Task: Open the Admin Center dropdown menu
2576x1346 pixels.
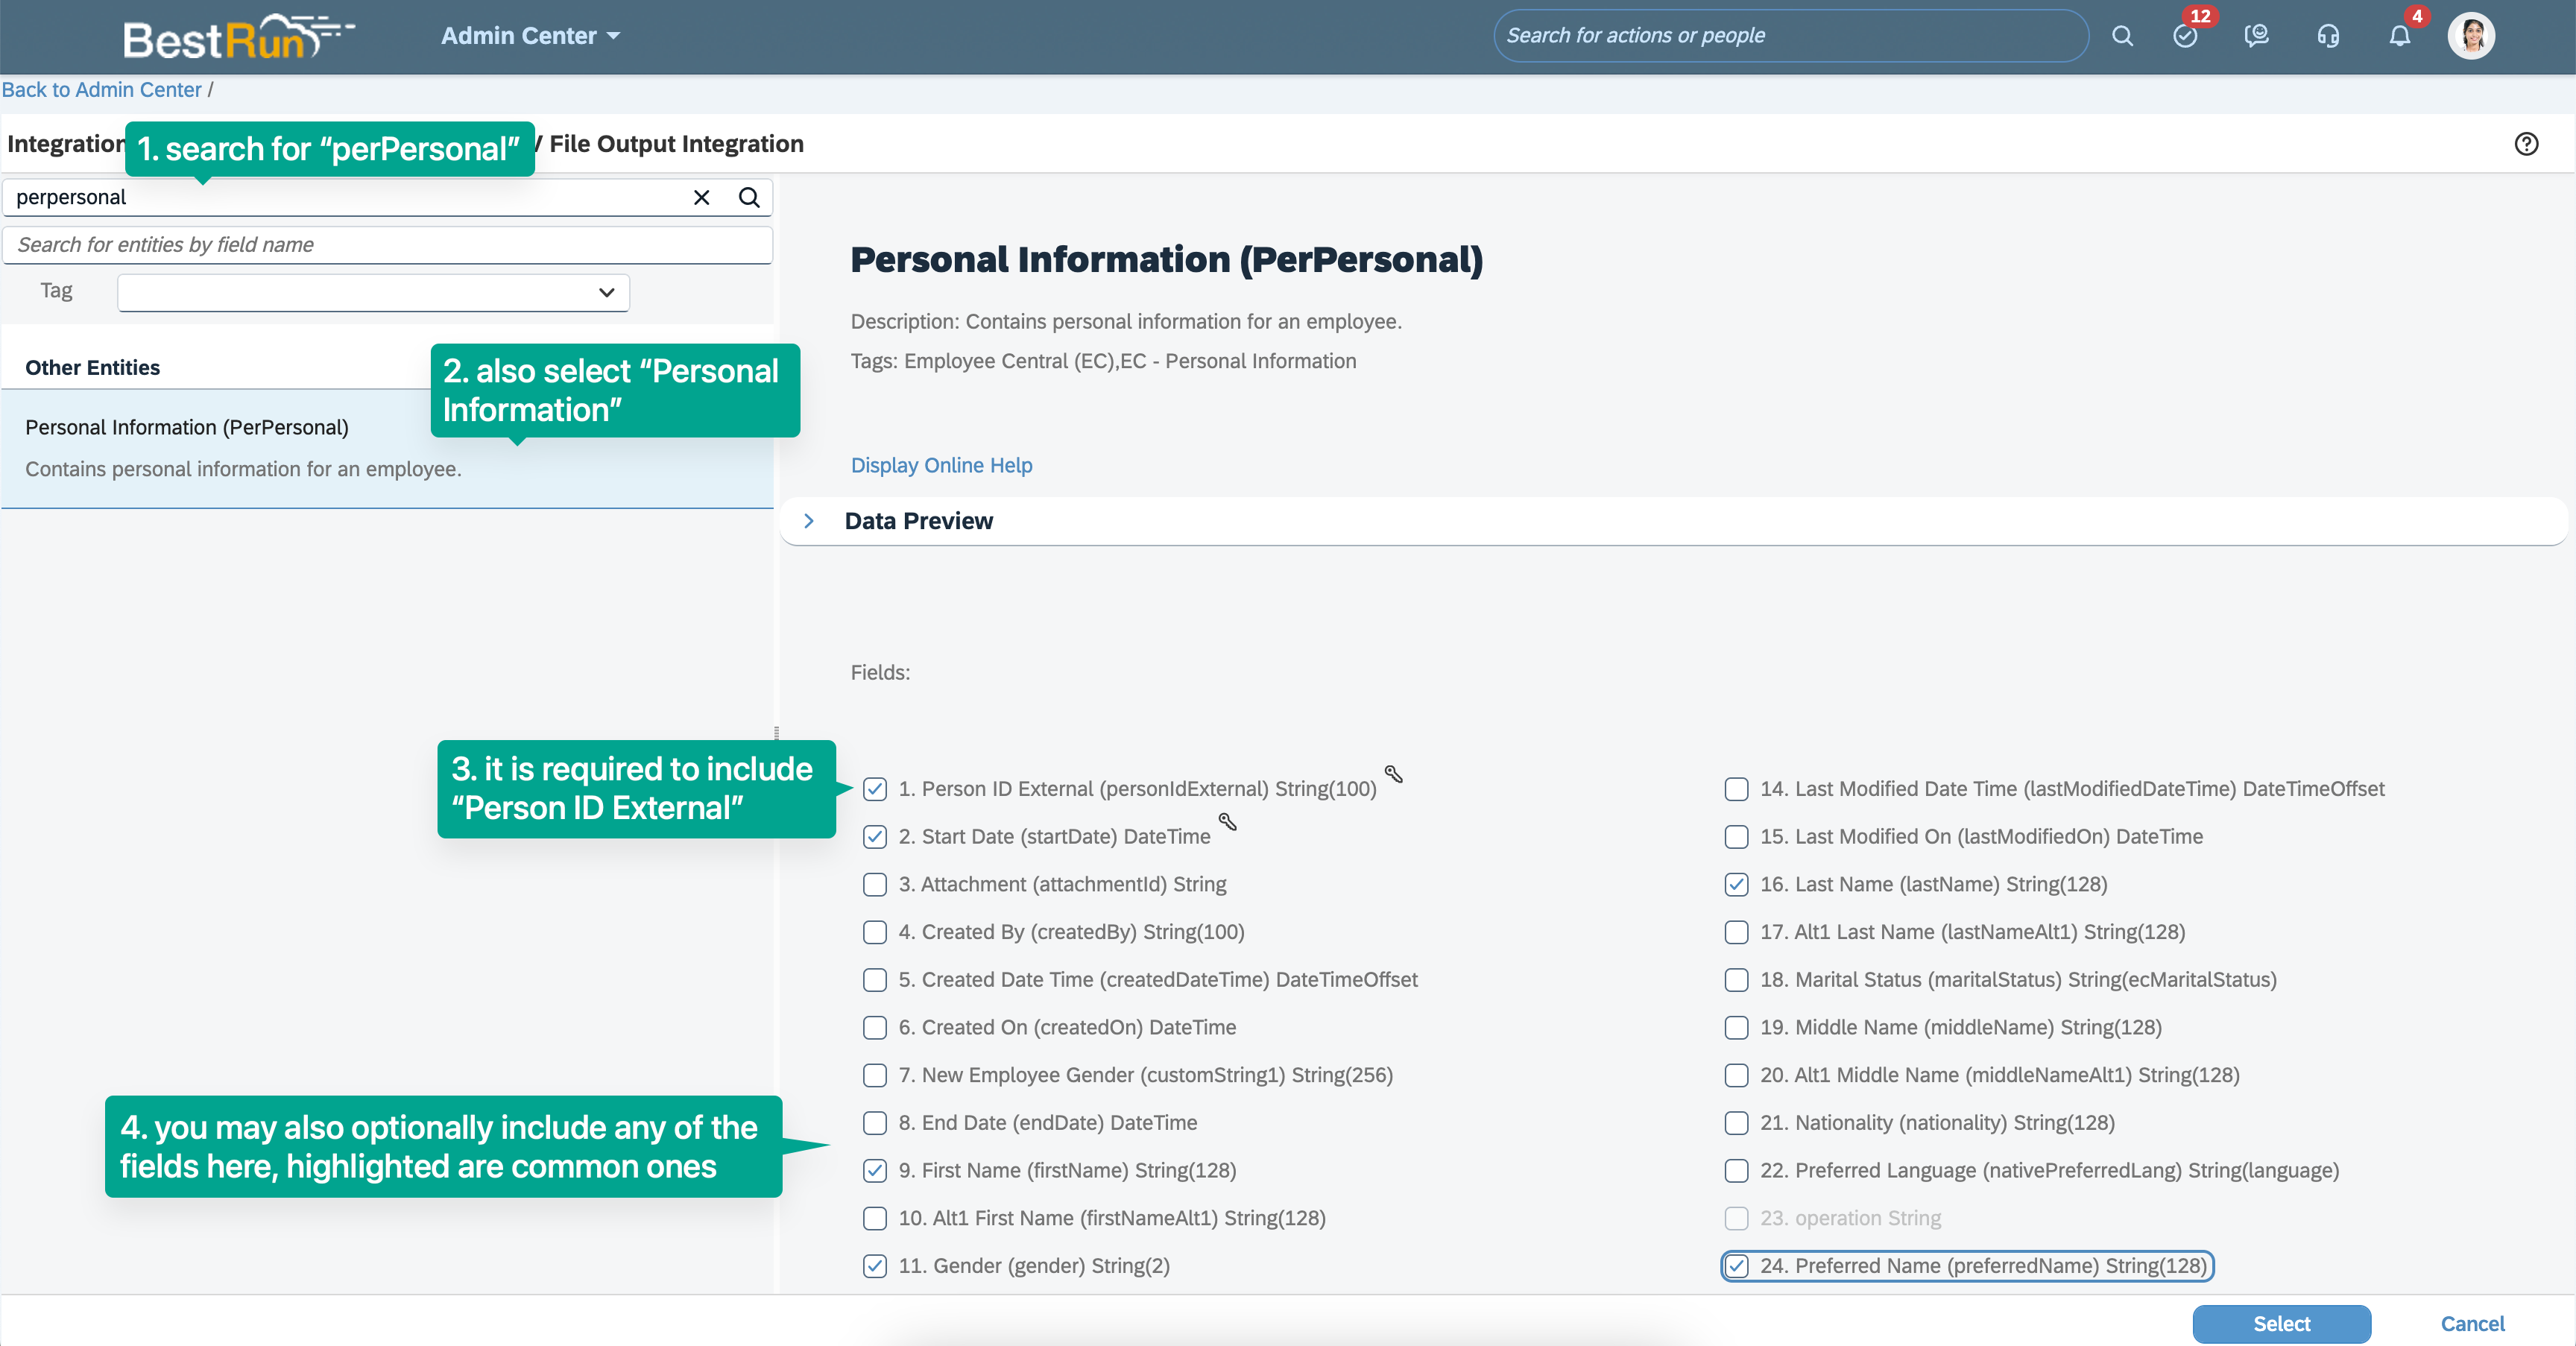Action: tap(530, 36)
